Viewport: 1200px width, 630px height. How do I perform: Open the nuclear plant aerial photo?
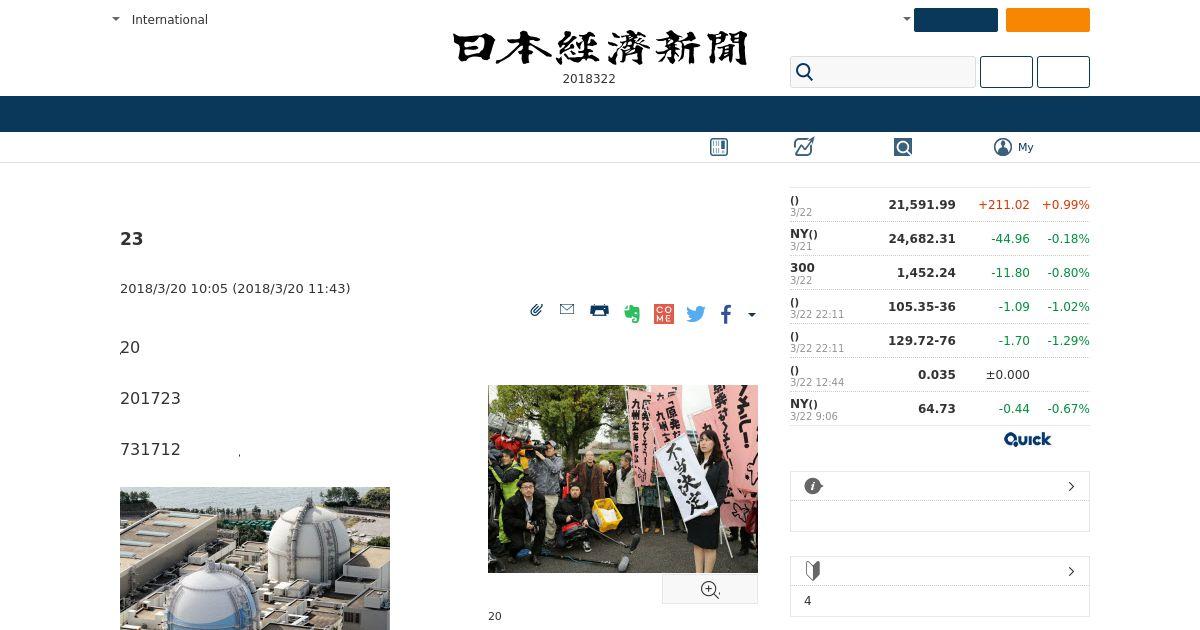tap(255, 558)
